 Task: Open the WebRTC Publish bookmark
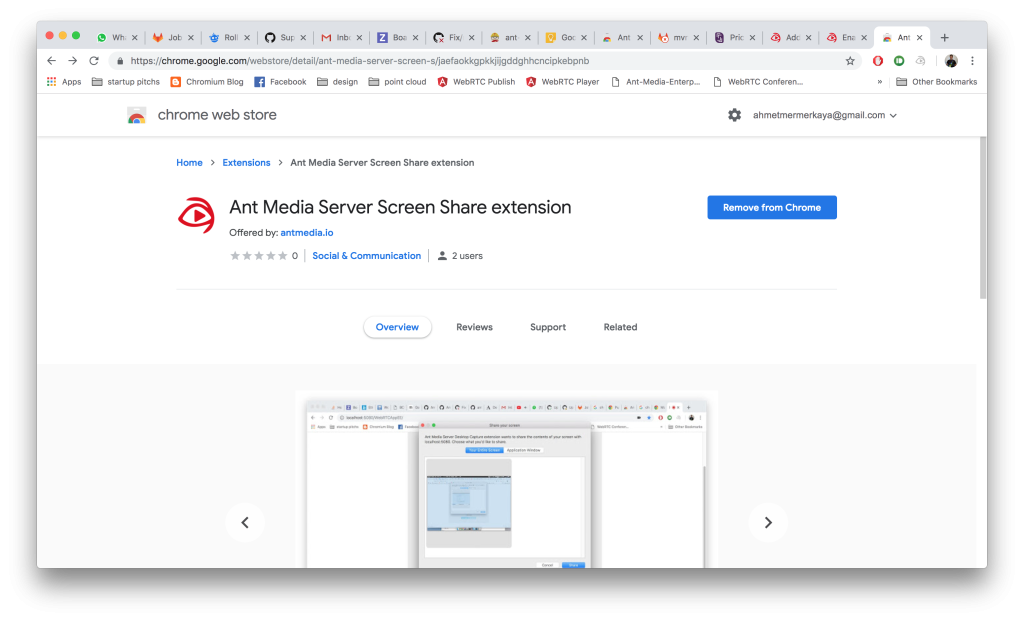[x=476, y=82]
